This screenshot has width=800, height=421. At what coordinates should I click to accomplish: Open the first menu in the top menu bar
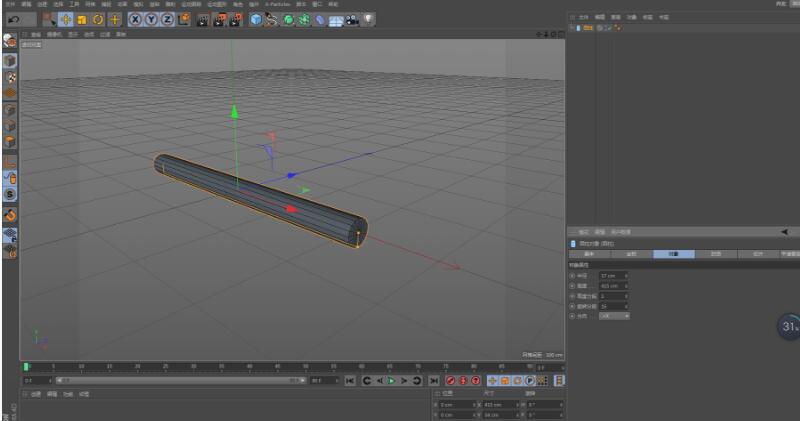coord(10,4)
